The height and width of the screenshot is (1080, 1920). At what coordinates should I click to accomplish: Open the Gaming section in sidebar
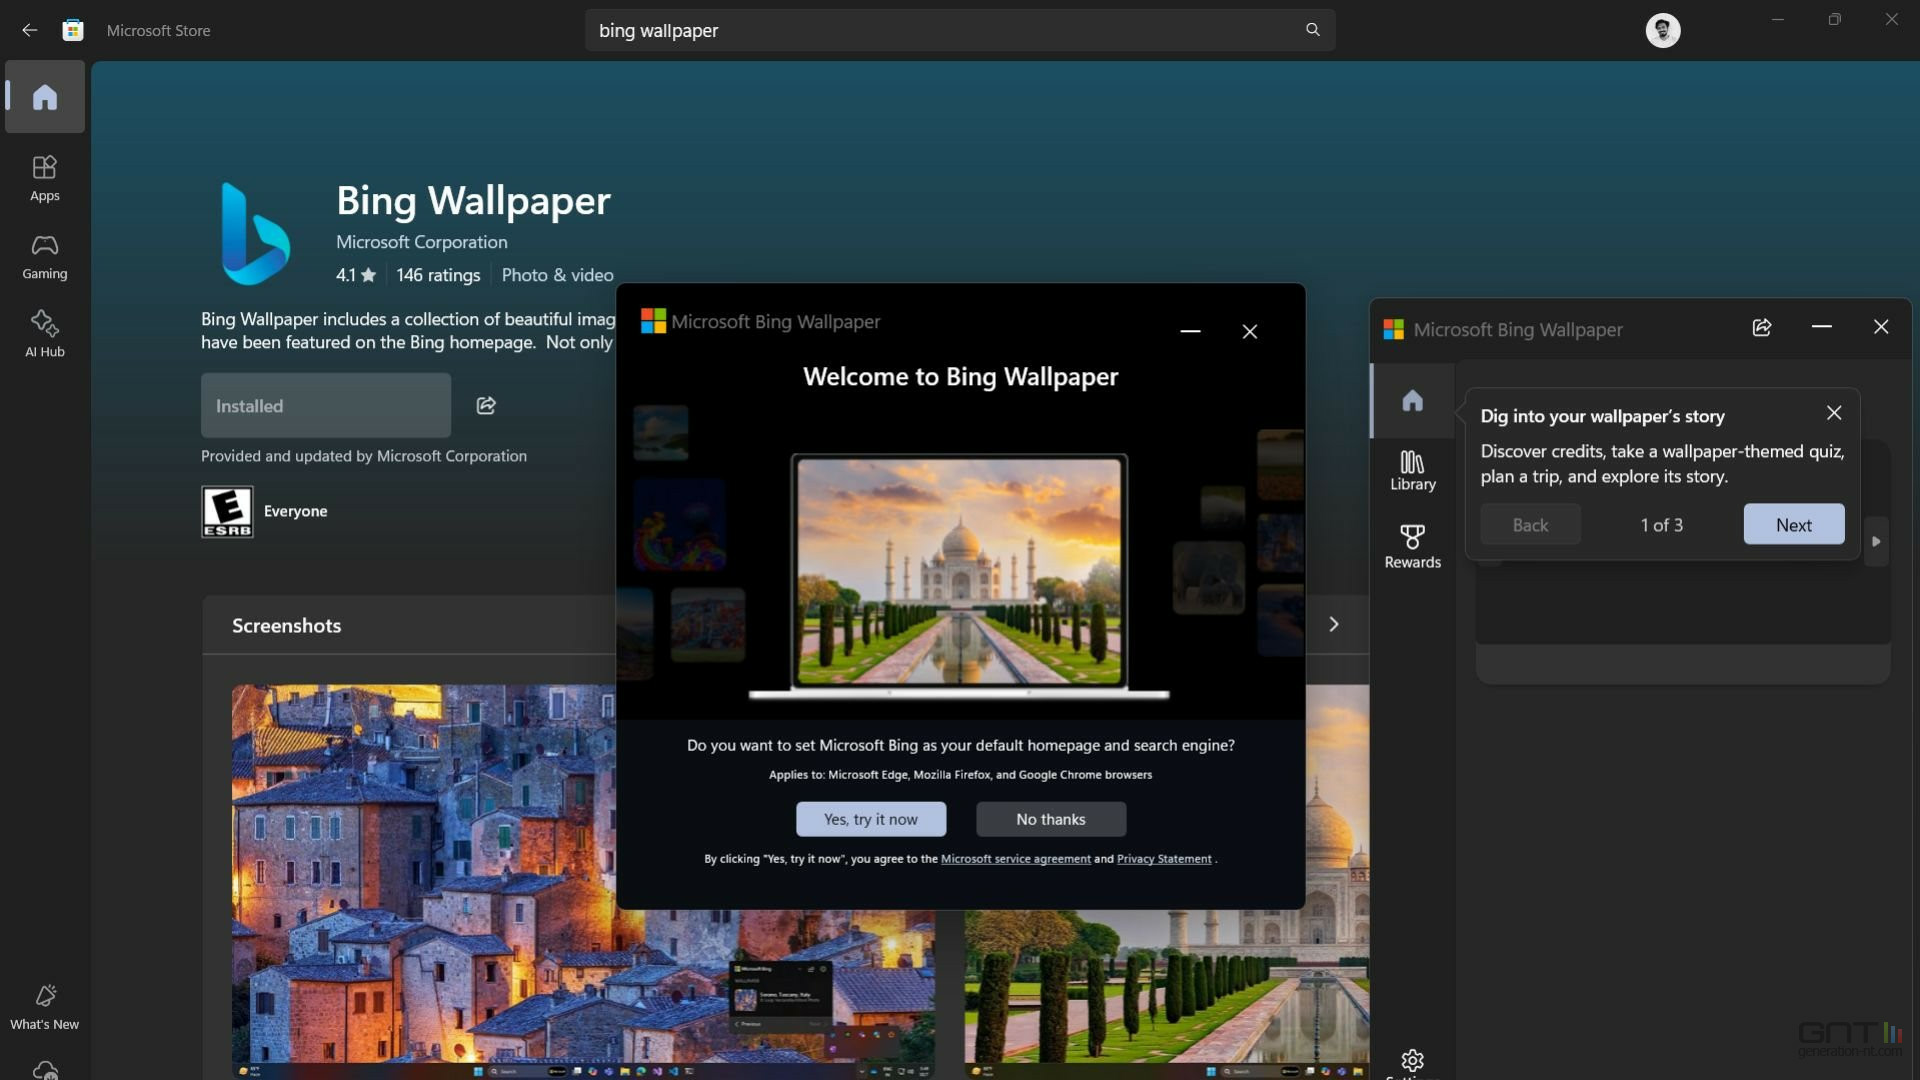click(x=44, y=256)
